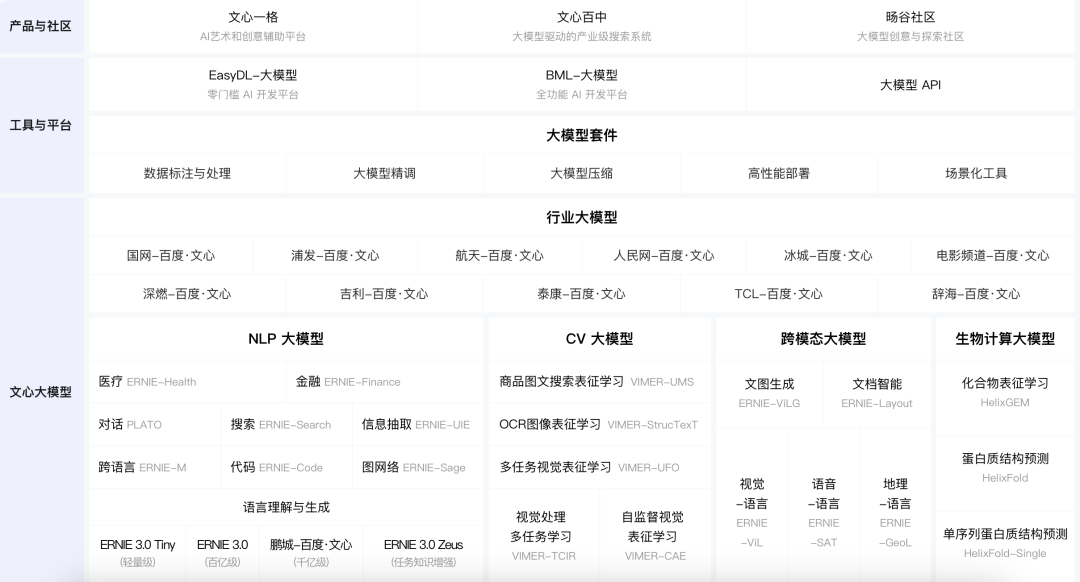Select 深燃-百度·文心 industry model
Viewport: 1080px width, 582px height.
[187, 294]
